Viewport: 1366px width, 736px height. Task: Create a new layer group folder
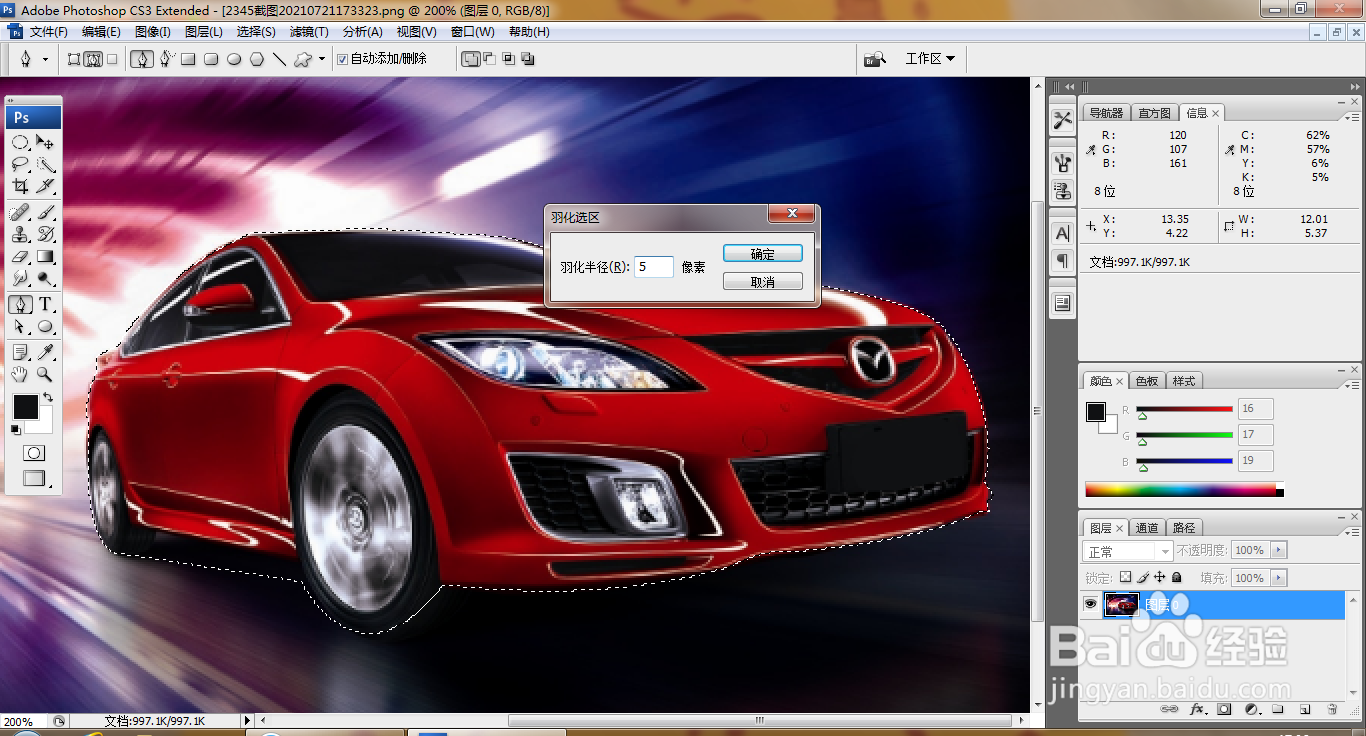coord(1277,709)
